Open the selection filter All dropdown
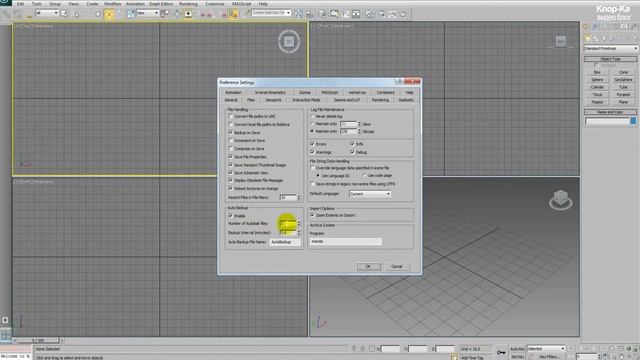This screenshot has height=360, width=640. [47, 13]
